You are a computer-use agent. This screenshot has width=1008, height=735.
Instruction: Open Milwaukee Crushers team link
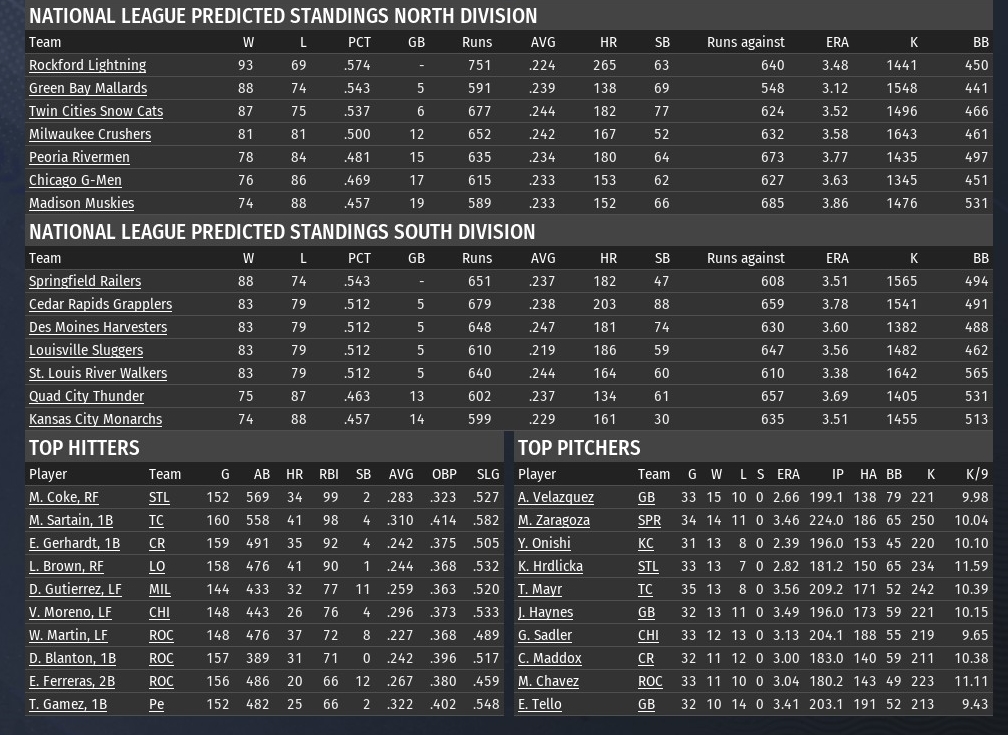click(x=90, y=134)
